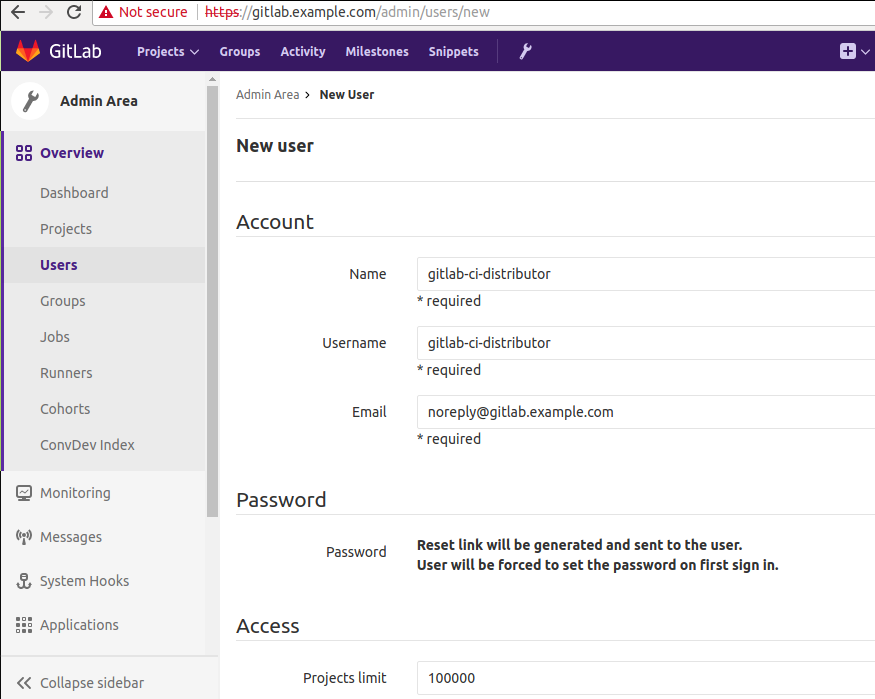Switch to the Activity section
Image resolution: width=875 pixels, height=699 pixels.
pos(302,51)
